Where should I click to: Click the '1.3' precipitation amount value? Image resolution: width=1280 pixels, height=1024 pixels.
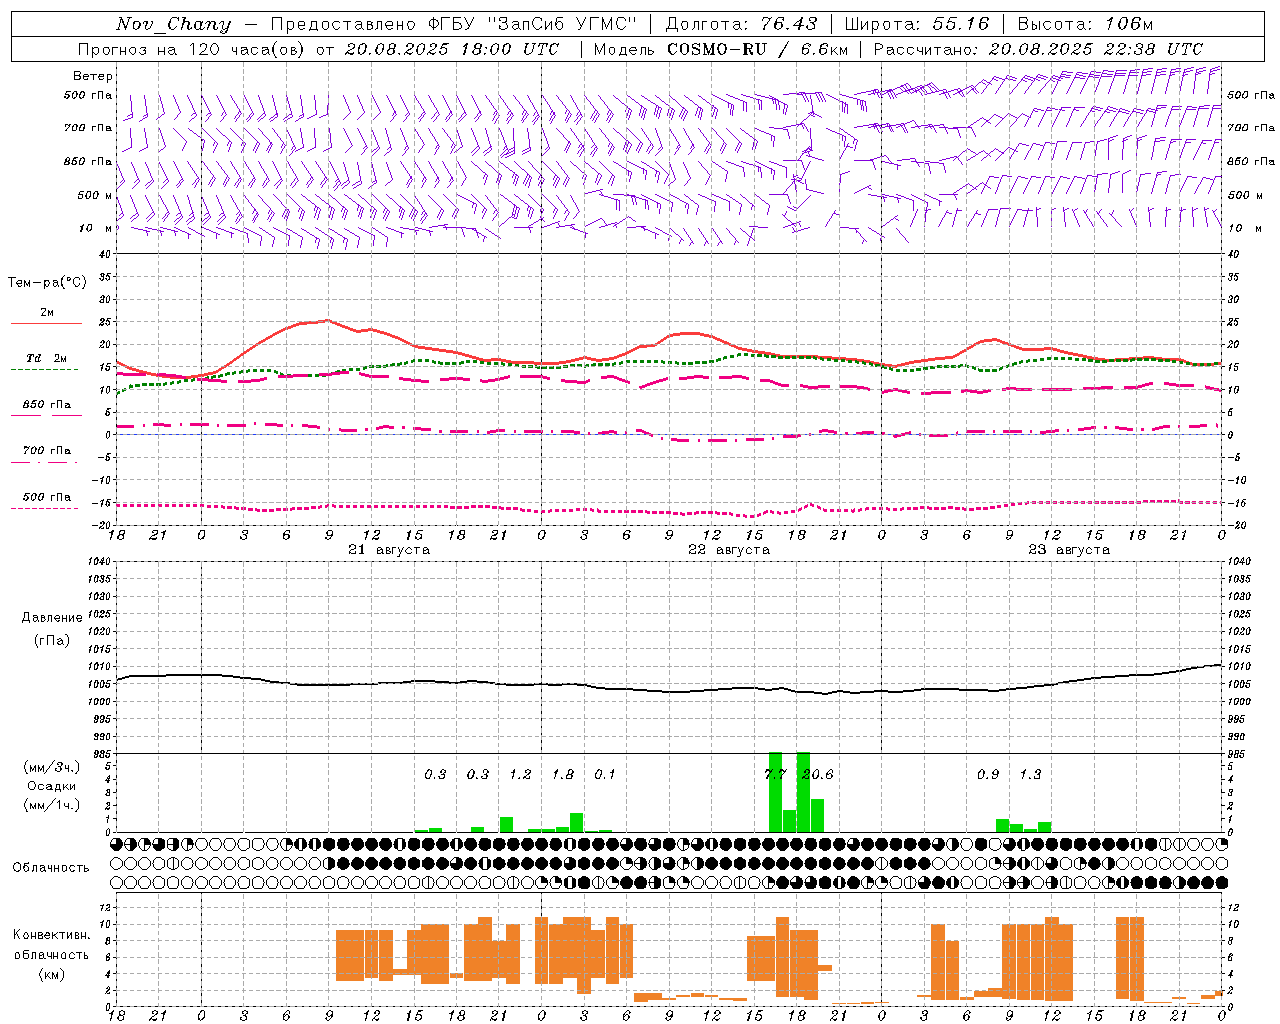click(1030, 775)
